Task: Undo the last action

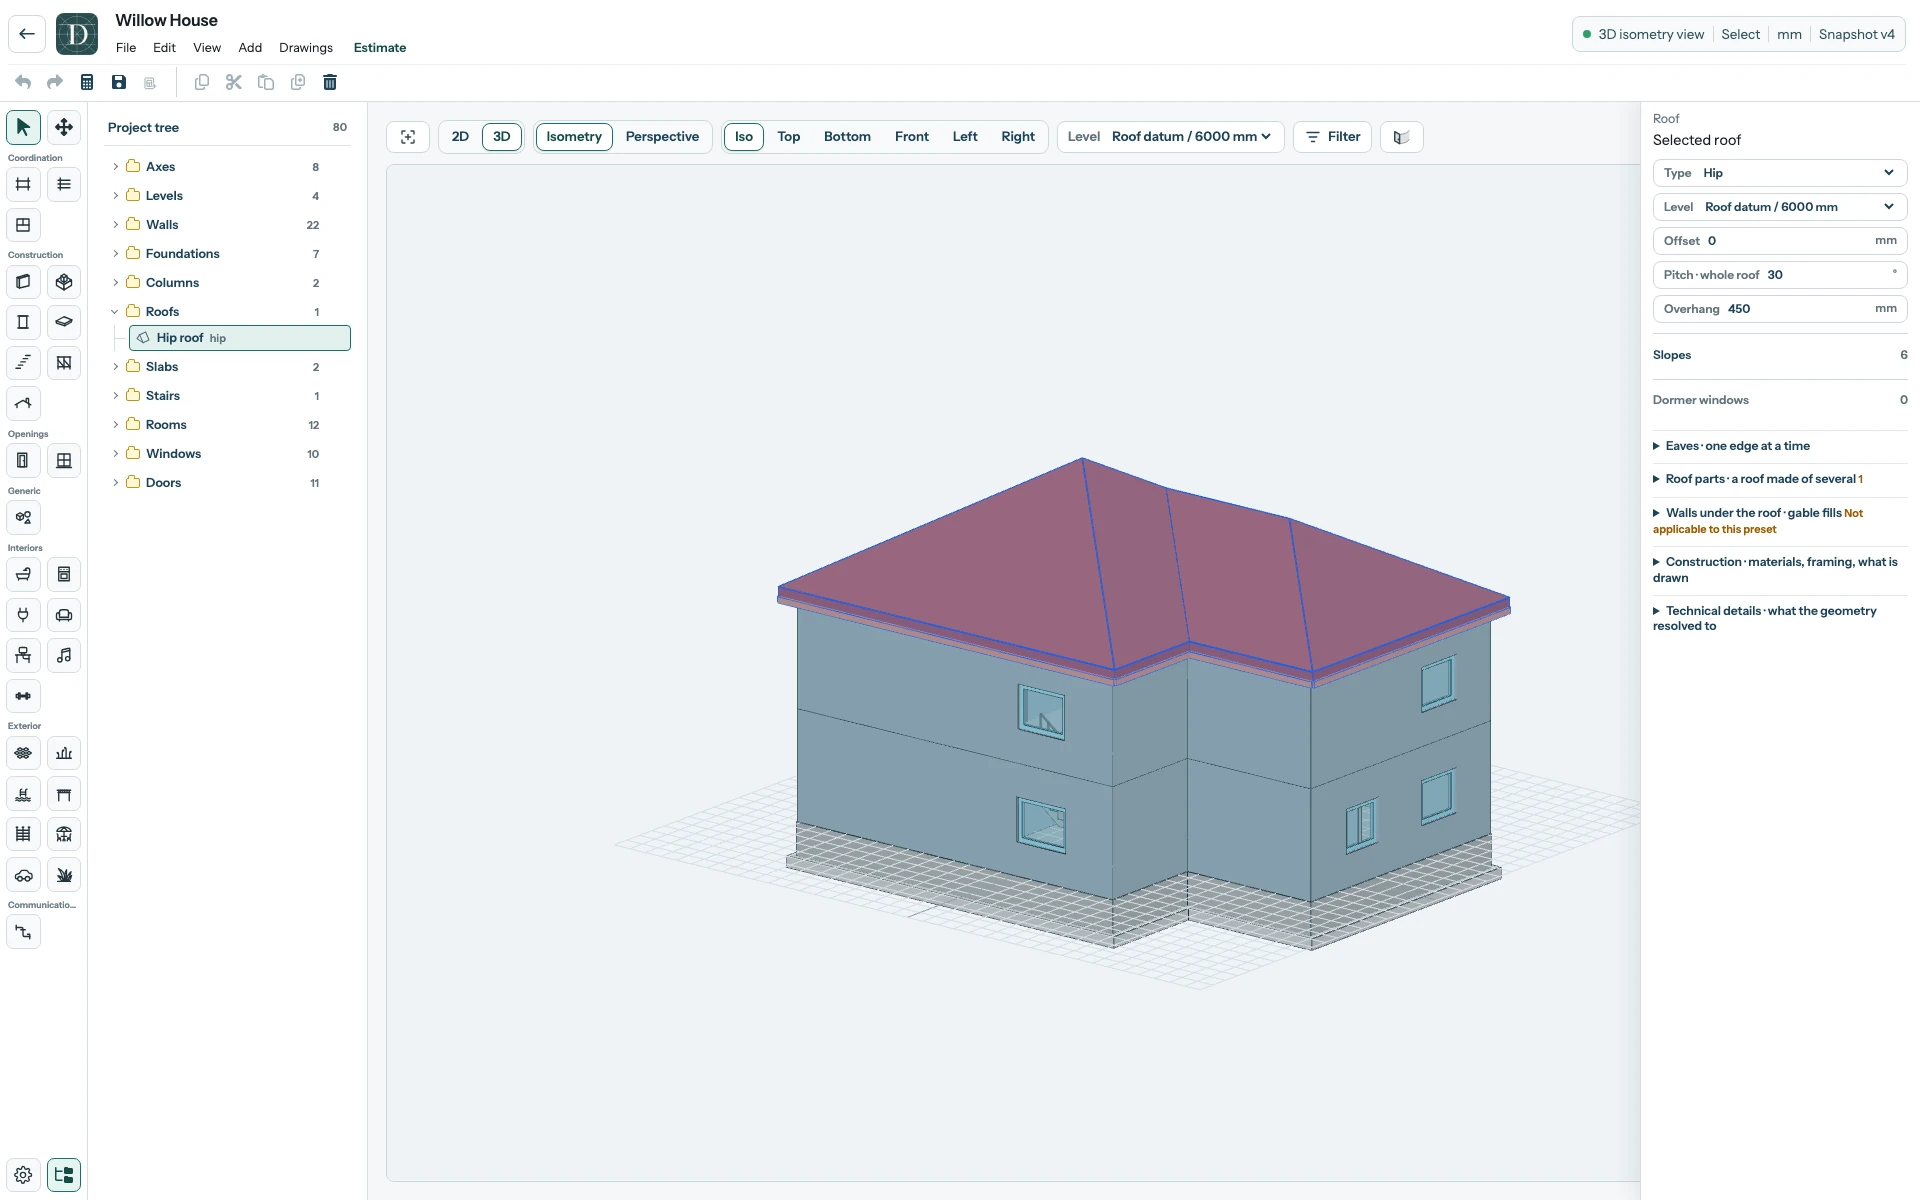Action: [23, 82]
